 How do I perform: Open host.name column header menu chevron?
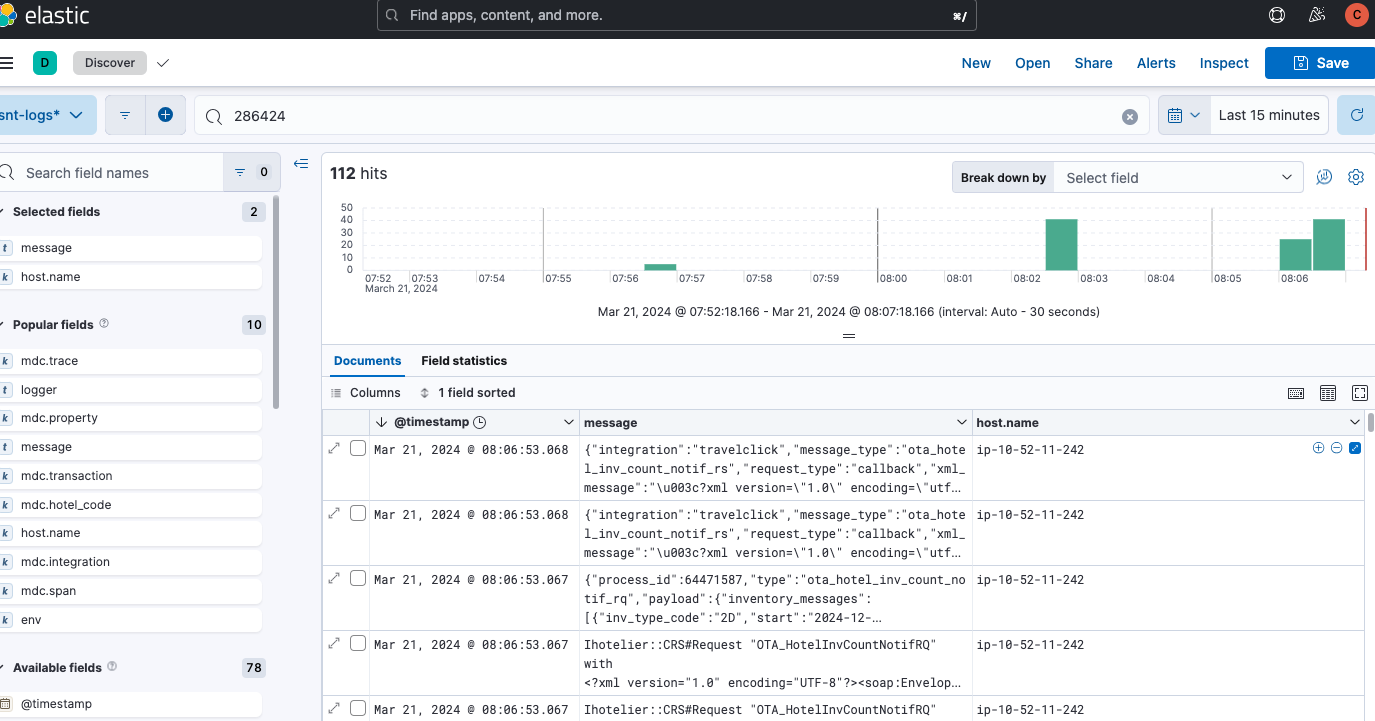[1355, 422]
